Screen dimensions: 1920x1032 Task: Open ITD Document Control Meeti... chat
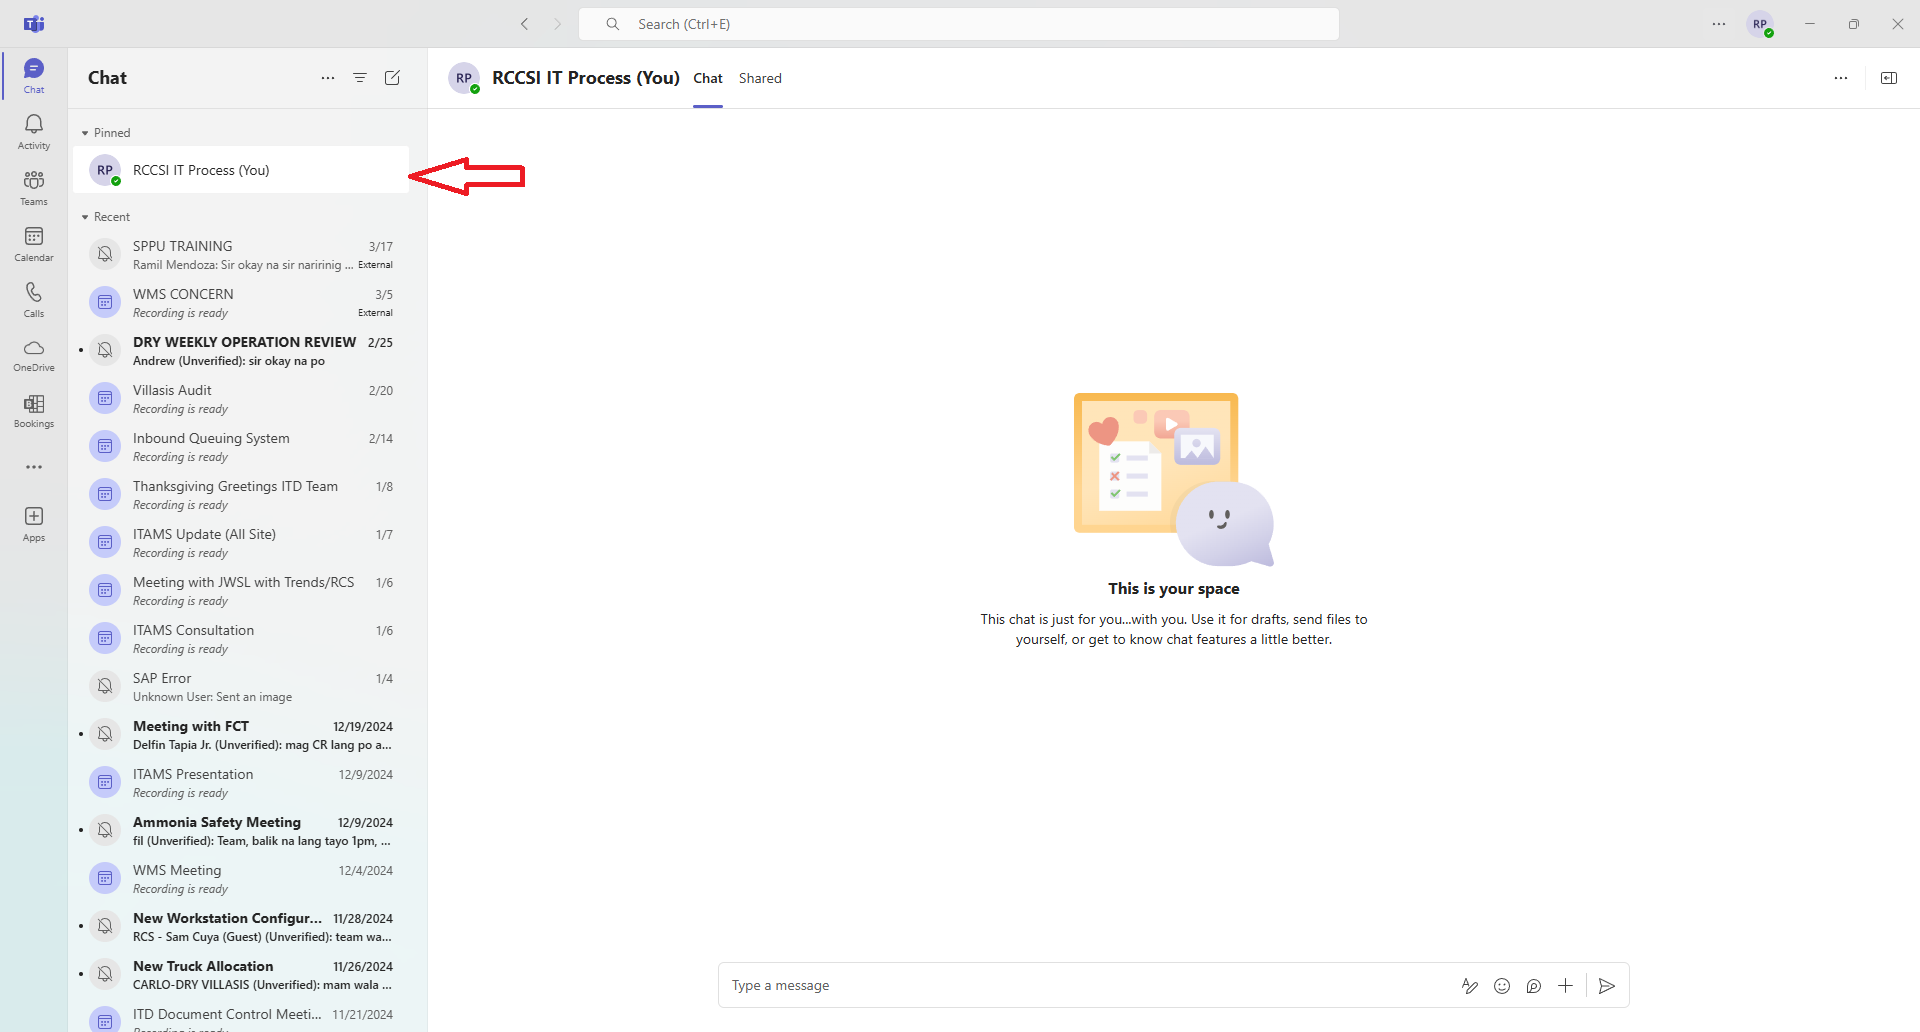[241, 1016]
